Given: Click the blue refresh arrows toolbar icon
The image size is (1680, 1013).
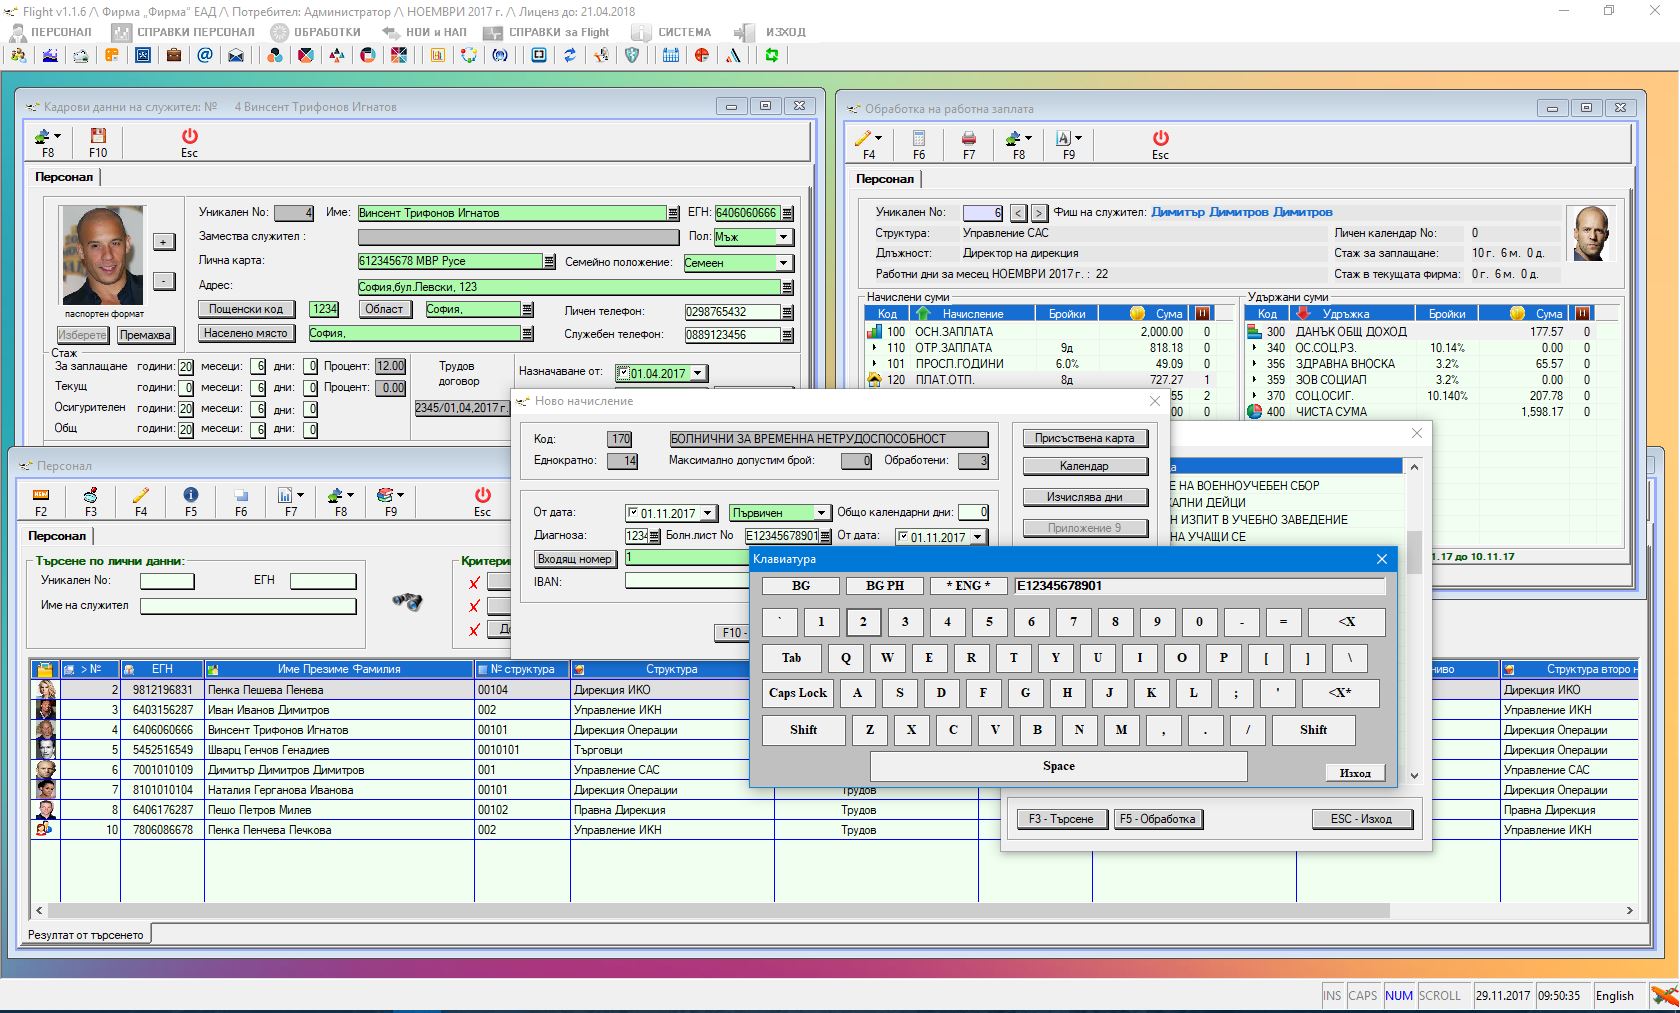Looking at the screenshot, I should [x=570, y=55].
